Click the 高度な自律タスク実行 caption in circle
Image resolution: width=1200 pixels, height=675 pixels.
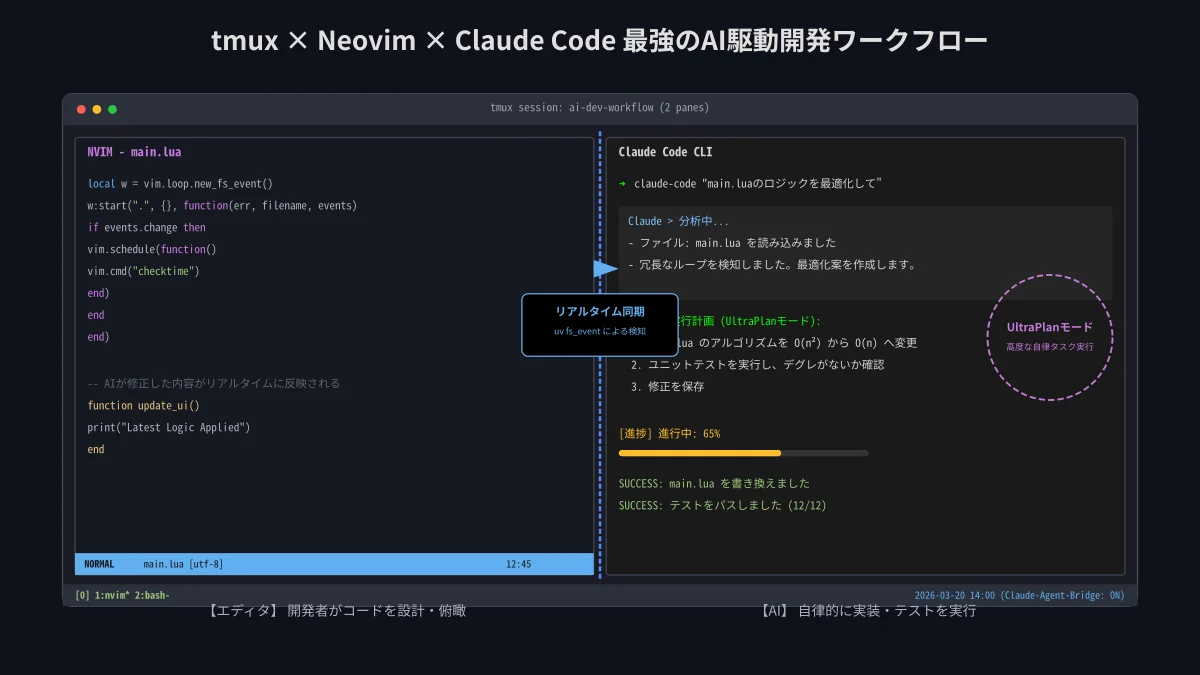pos(1049,347)
